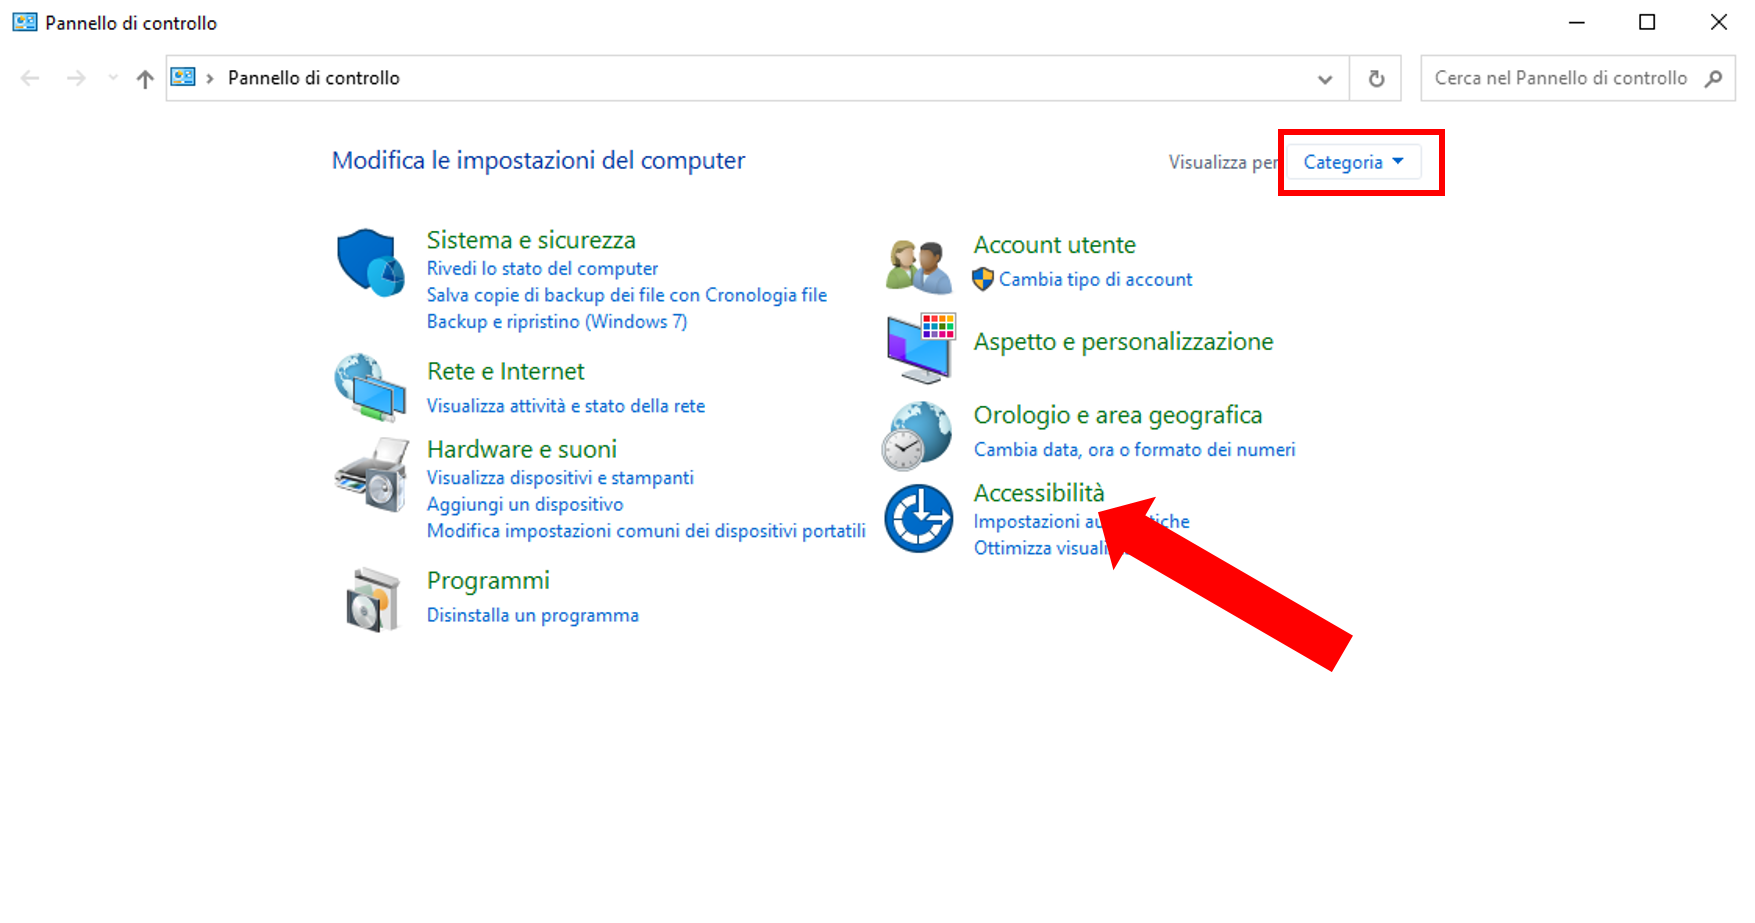Image resolution: width=1755 pixels, height=923 pixels.
Task: Open the Orologio e area geografica icon
Action: coord(917,435)
